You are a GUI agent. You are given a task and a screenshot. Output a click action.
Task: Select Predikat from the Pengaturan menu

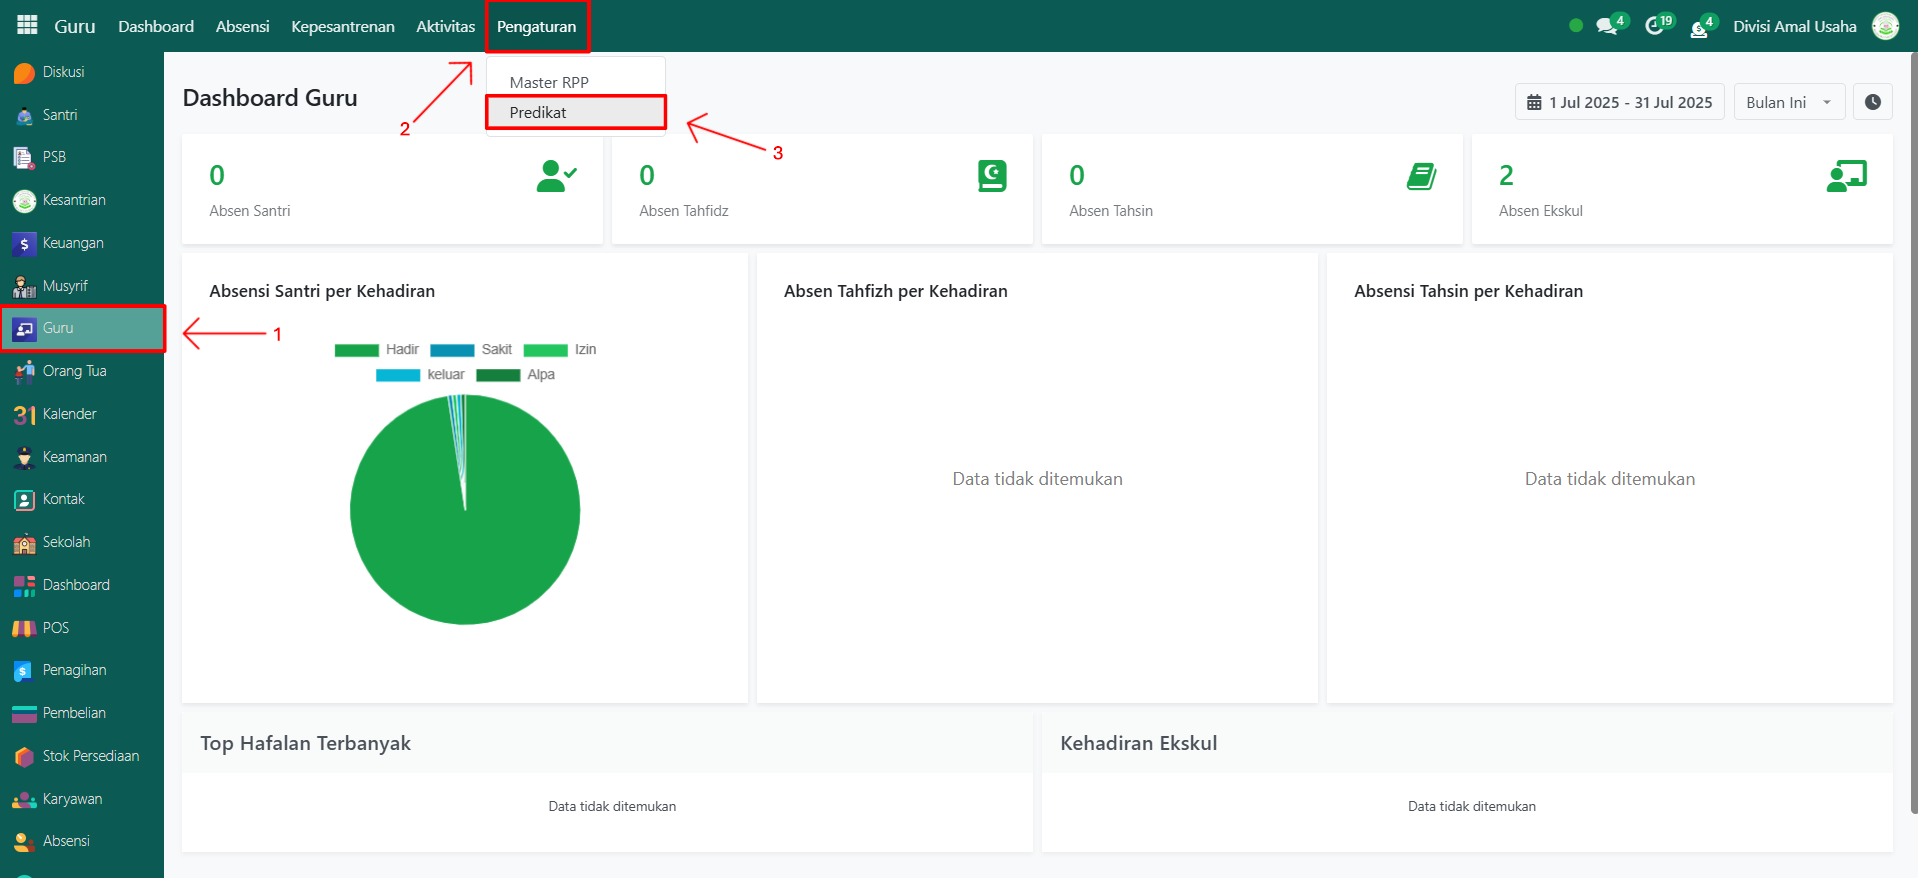[538, 113]
